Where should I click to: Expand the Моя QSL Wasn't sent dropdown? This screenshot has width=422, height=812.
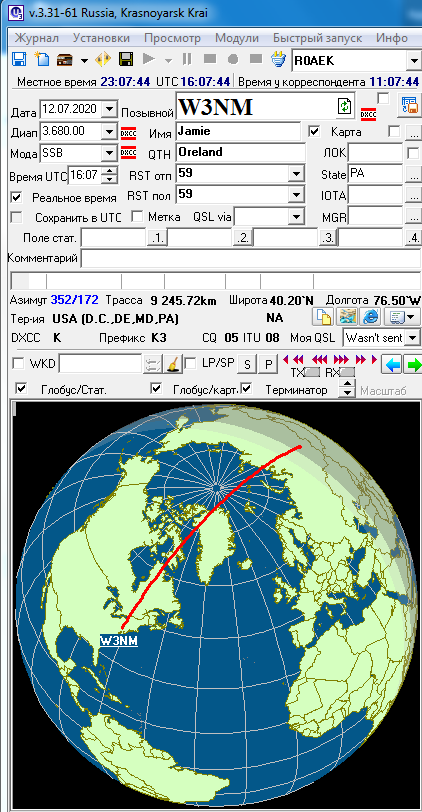click(413, 338)
